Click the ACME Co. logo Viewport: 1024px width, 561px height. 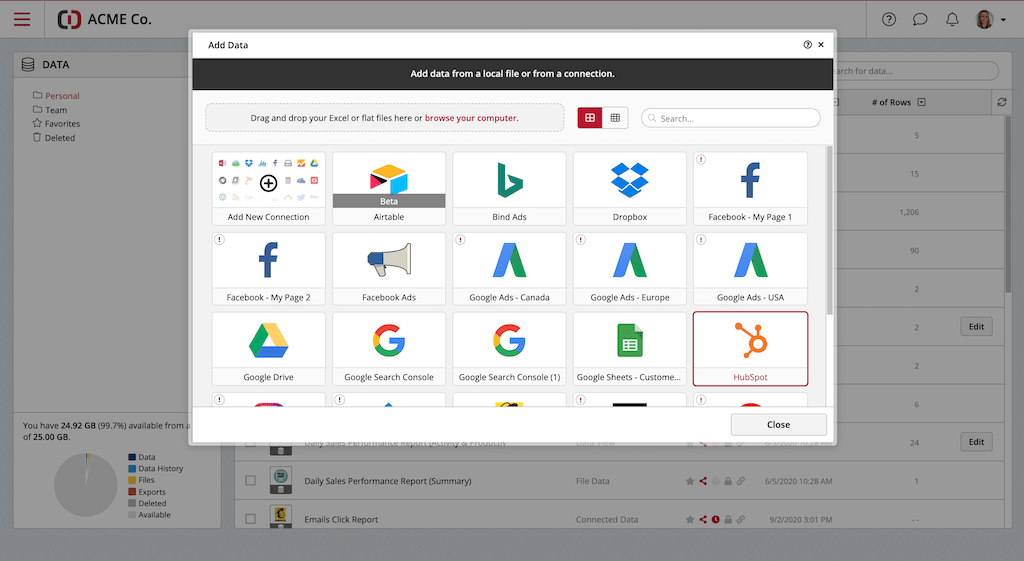point(104,19)
